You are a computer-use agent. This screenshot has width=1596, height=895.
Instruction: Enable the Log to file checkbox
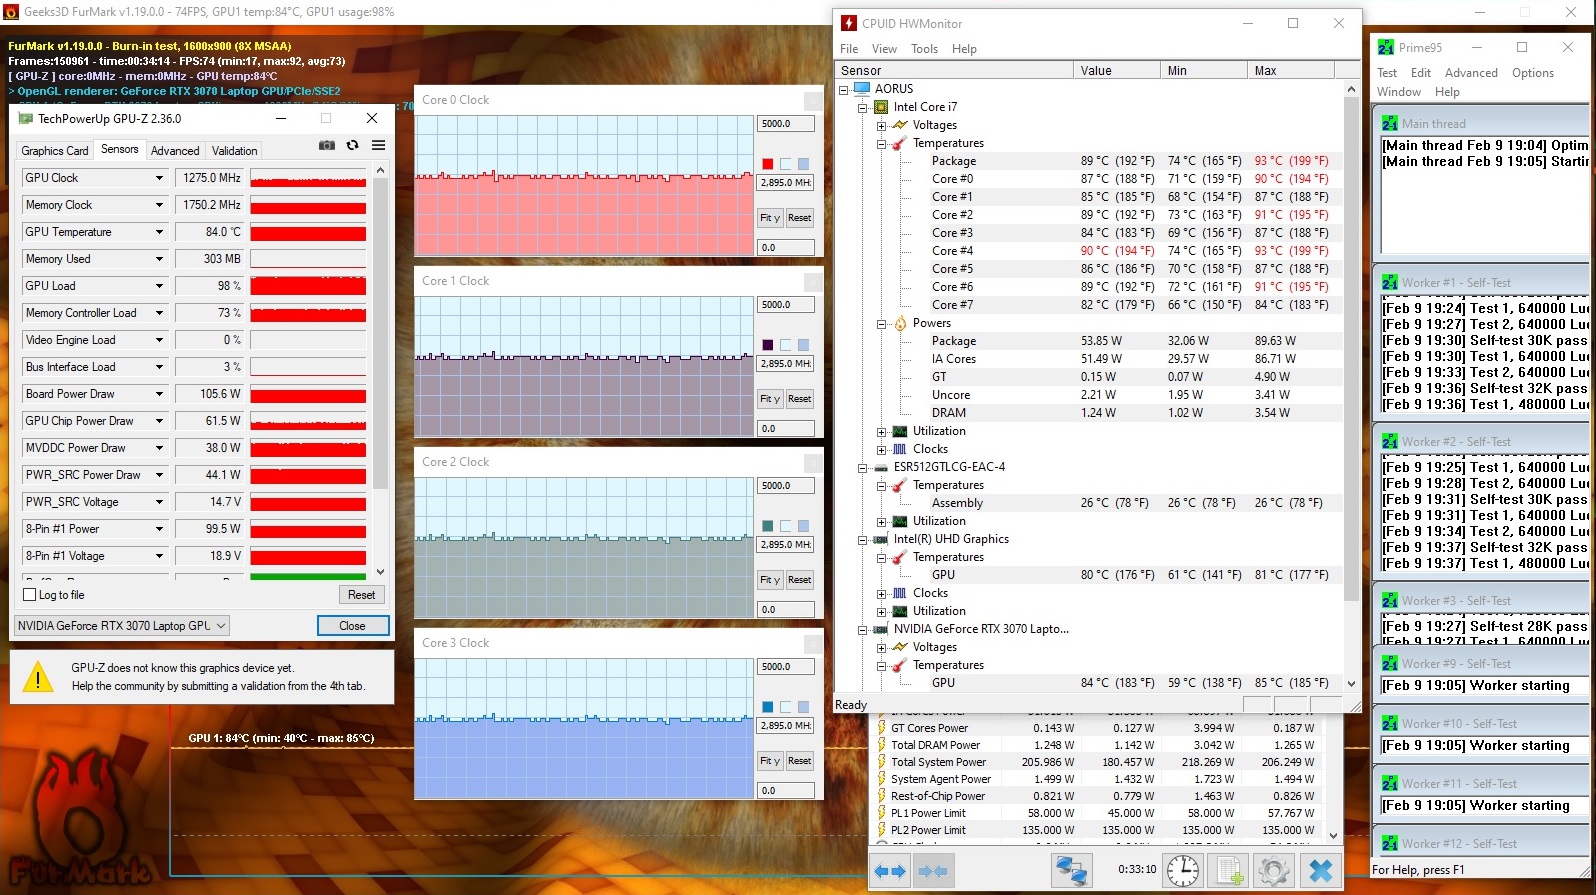click(29, 595)
